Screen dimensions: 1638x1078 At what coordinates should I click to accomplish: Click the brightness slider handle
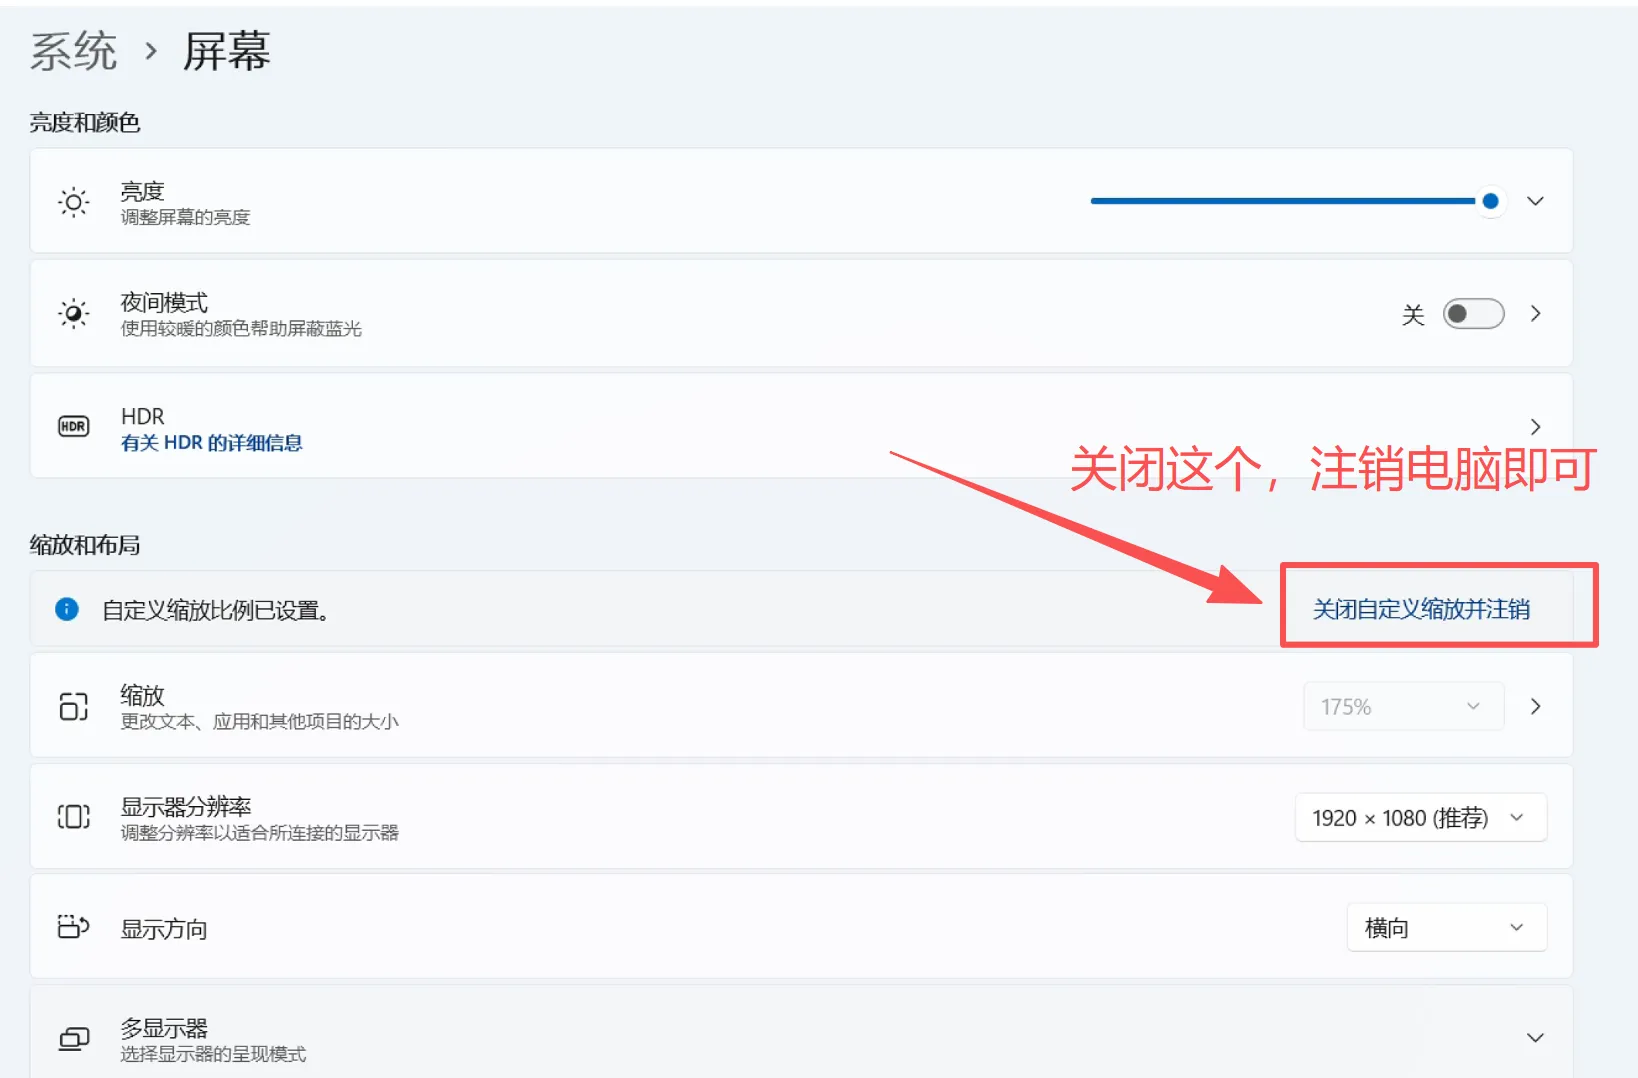pos(1490,201)
